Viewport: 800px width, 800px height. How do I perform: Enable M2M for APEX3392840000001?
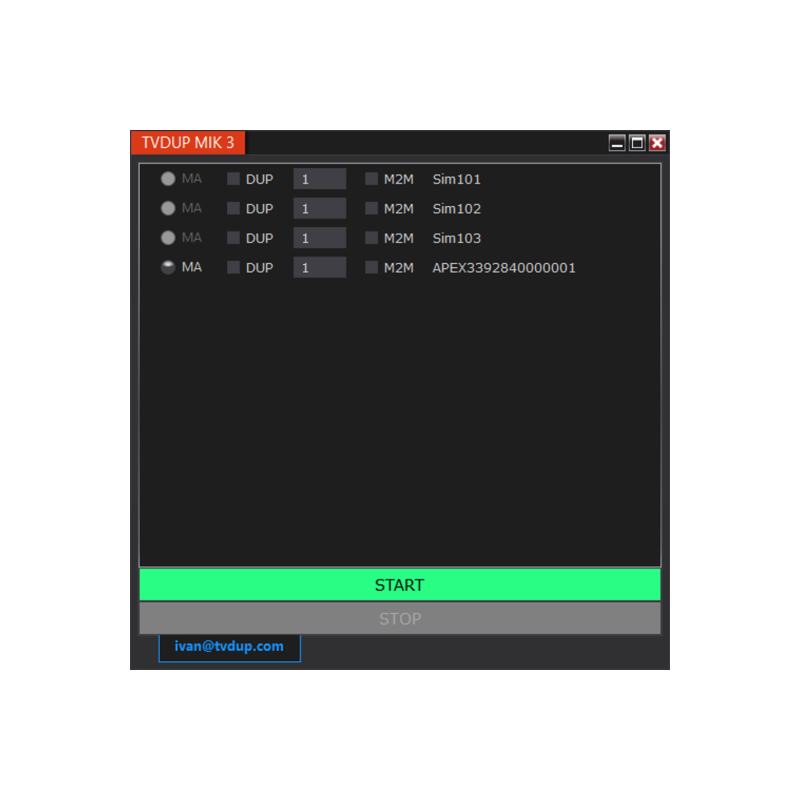pyautogui.click(x=371, y=267)
